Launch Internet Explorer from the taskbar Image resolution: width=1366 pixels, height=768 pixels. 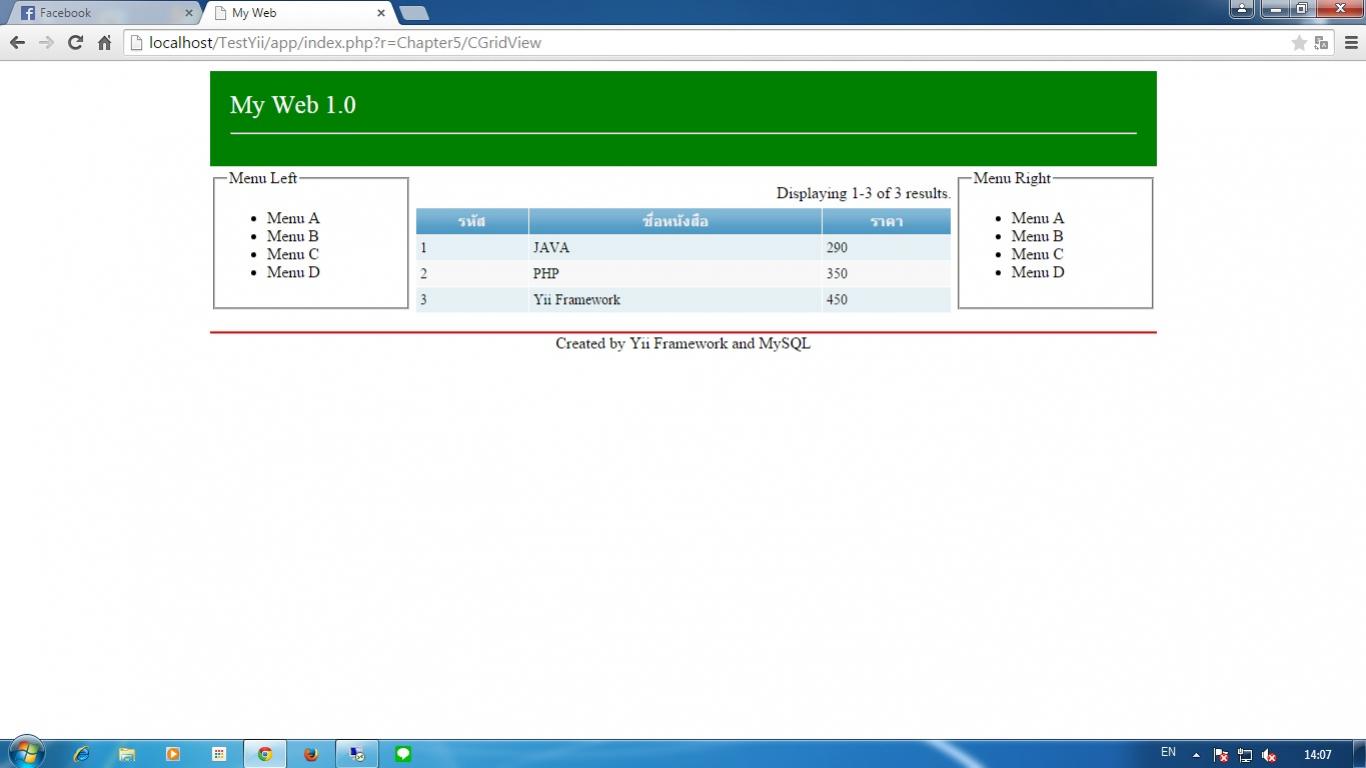(x=81, y=754)
